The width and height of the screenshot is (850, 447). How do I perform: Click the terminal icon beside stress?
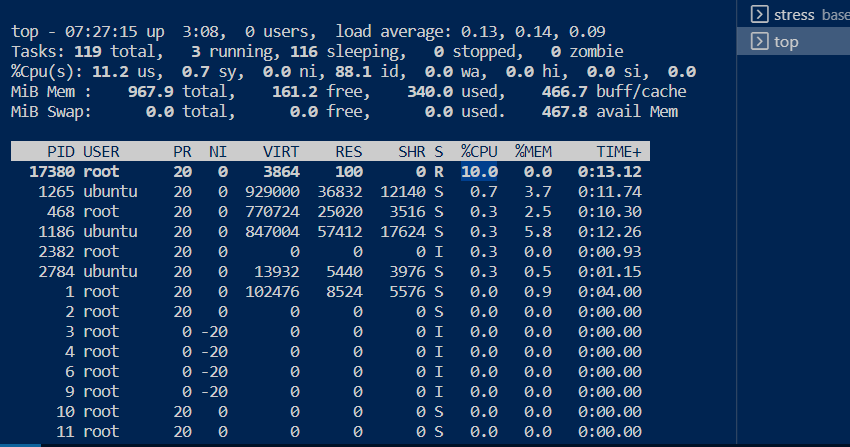tap(759, 14)
